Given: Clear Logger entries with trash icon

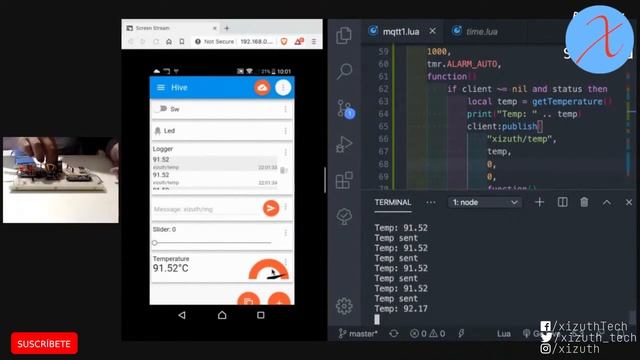Looking at the screenshot, I should click(284, 170).
